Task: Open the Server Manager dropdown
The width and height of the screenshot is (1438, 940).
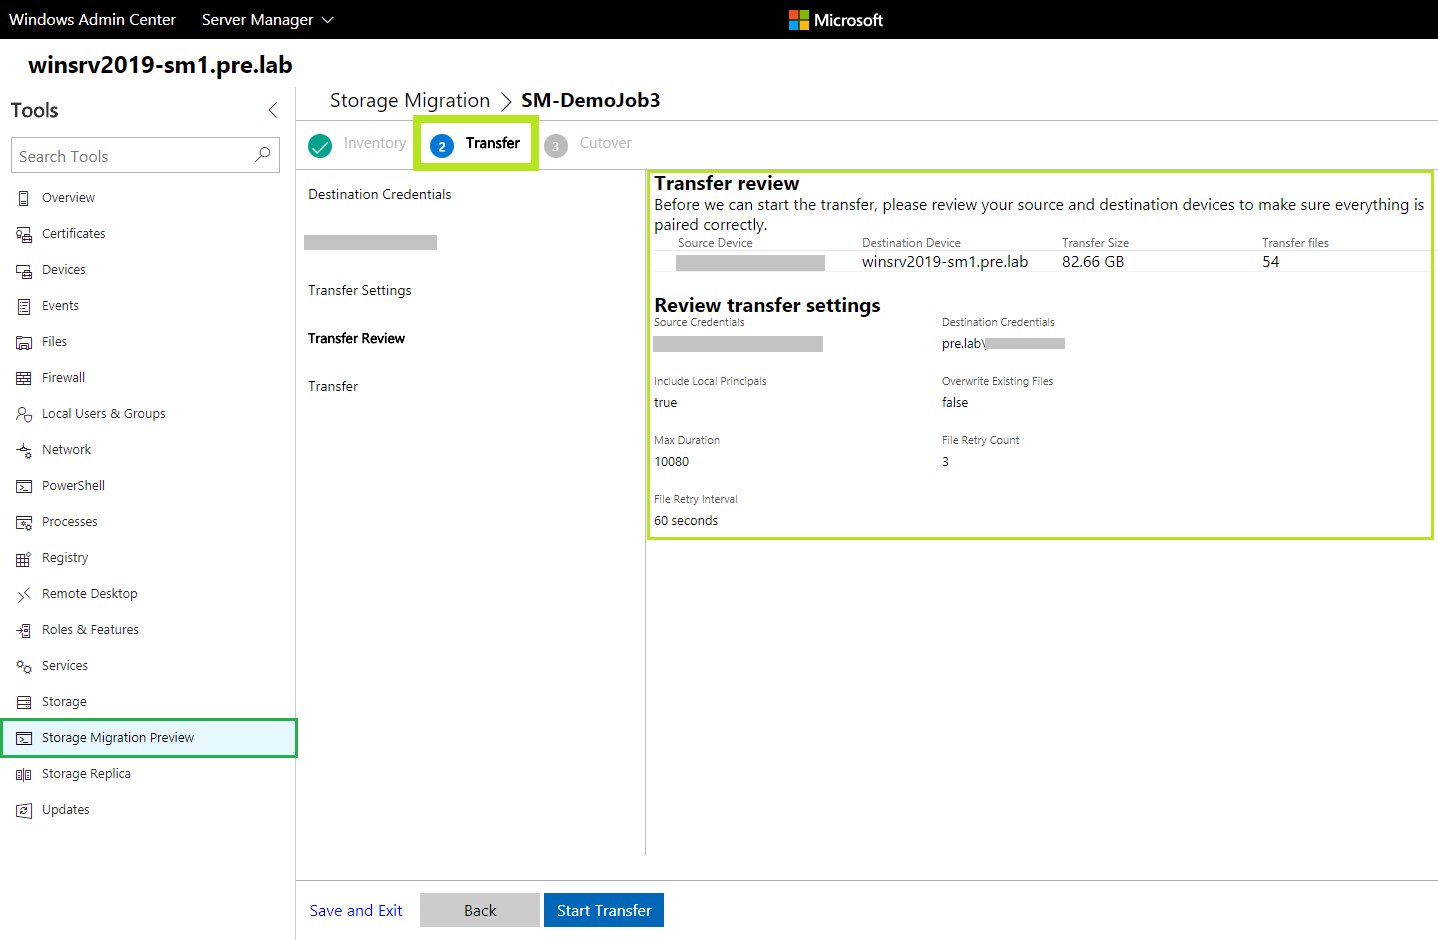Action: pyautogui.click(x=268, y=20)
